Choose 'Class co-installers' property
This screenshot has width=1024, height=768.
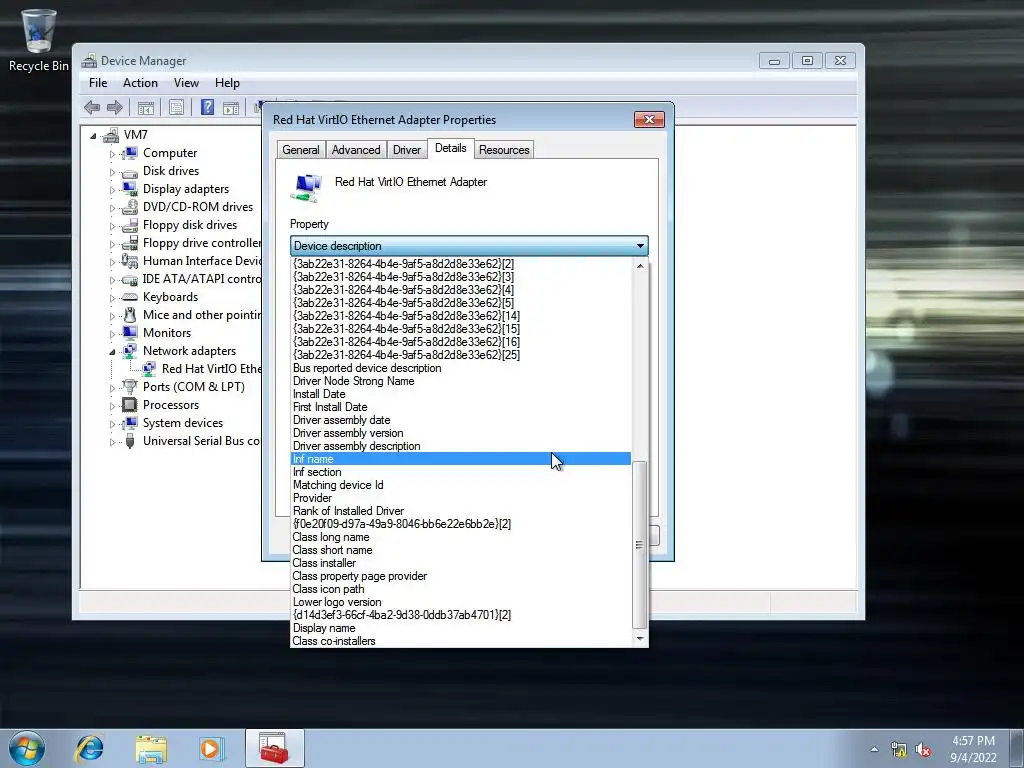coord(461,641)
